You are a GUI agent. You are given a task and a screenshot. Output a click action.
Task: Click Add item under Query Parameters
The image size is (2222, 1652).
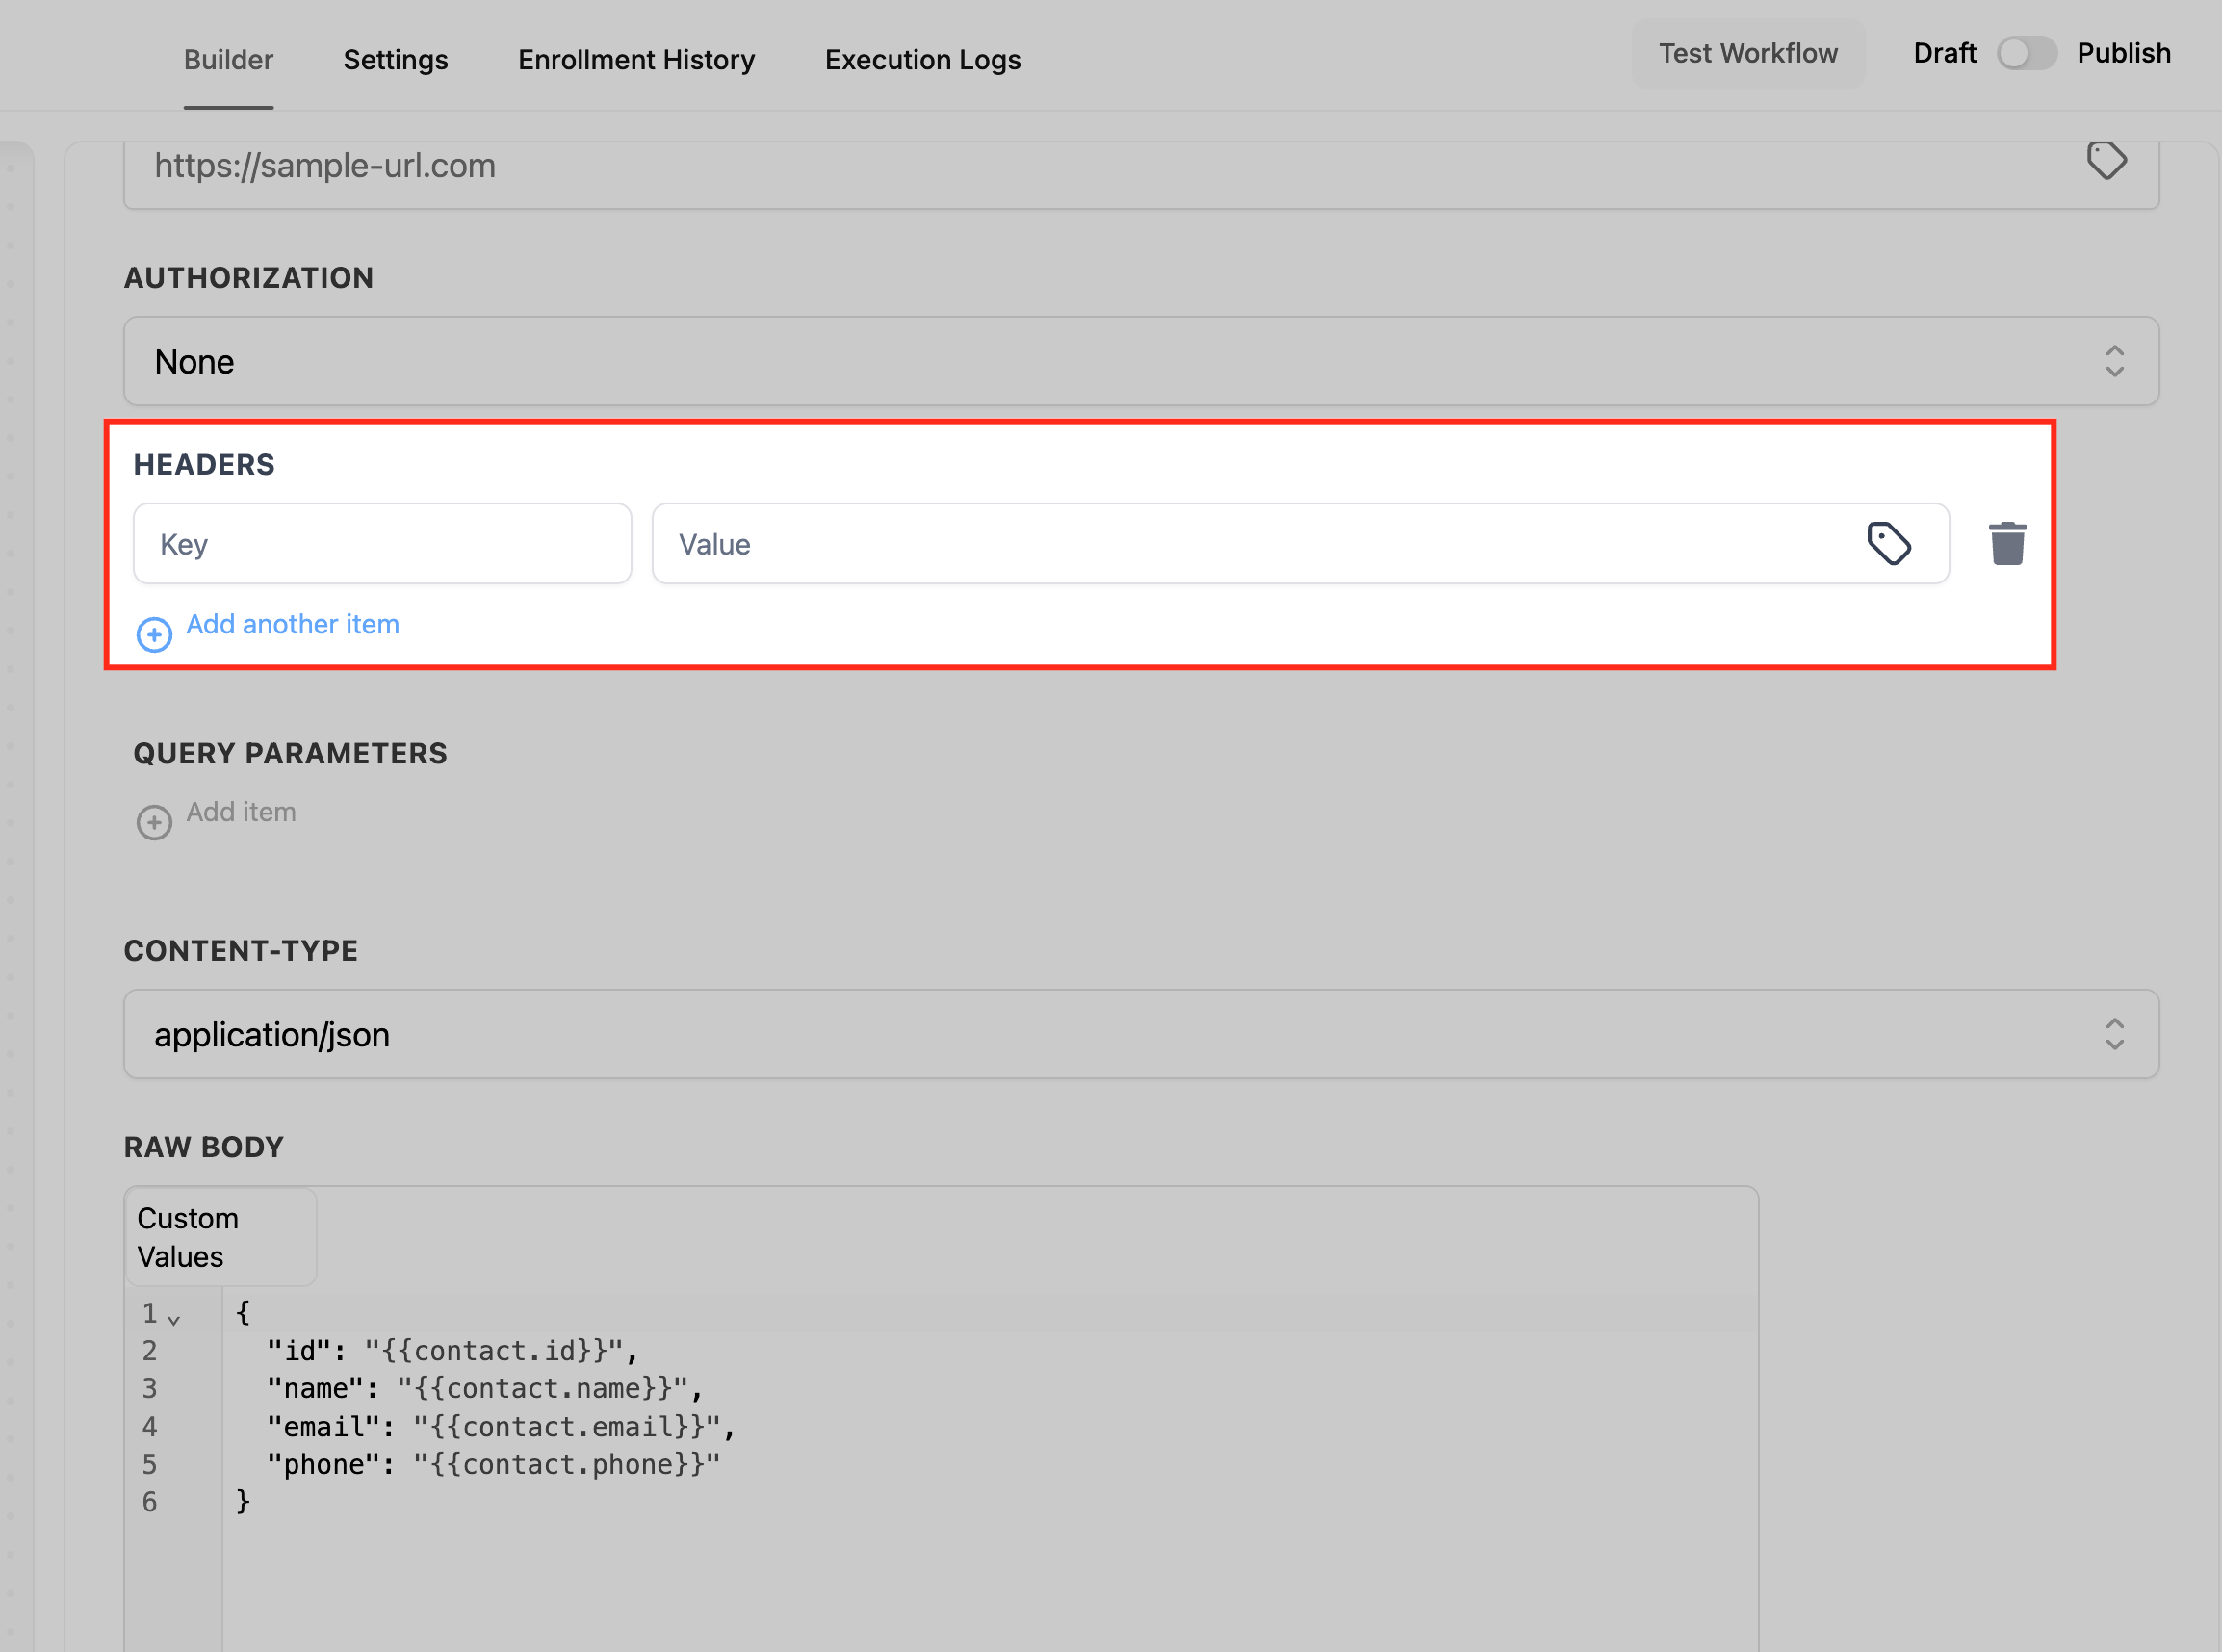tap(241, 812)
